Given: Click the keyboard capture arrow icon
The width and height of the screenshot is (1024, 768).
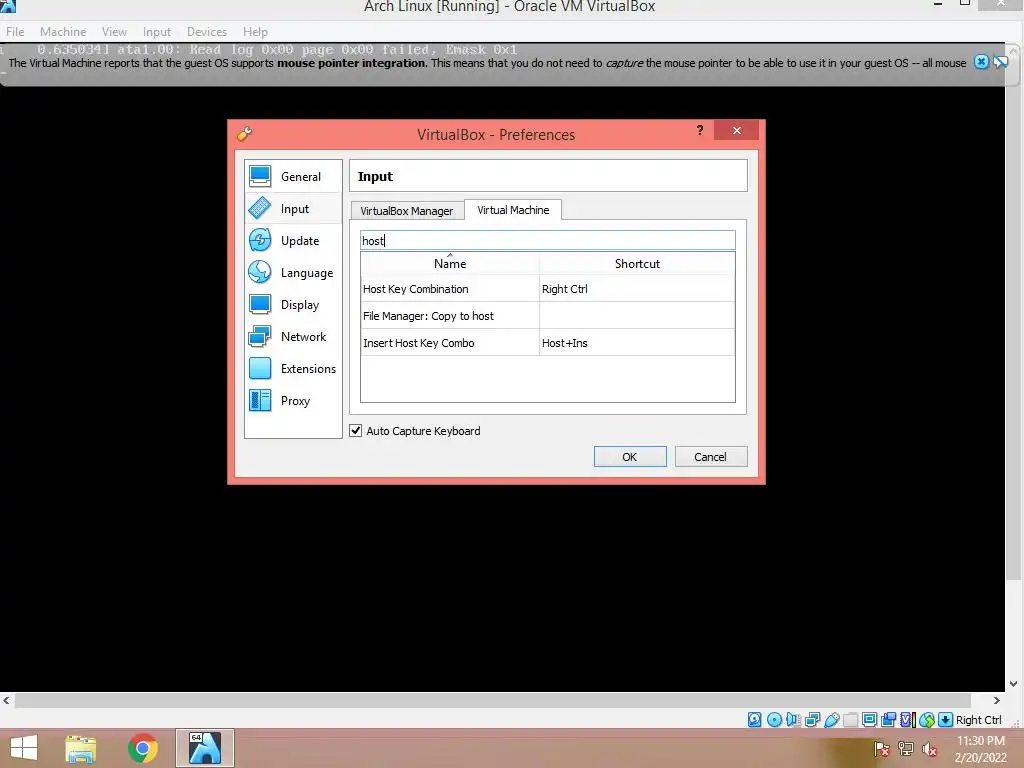Looking at the screenshot, I should 945,720.
